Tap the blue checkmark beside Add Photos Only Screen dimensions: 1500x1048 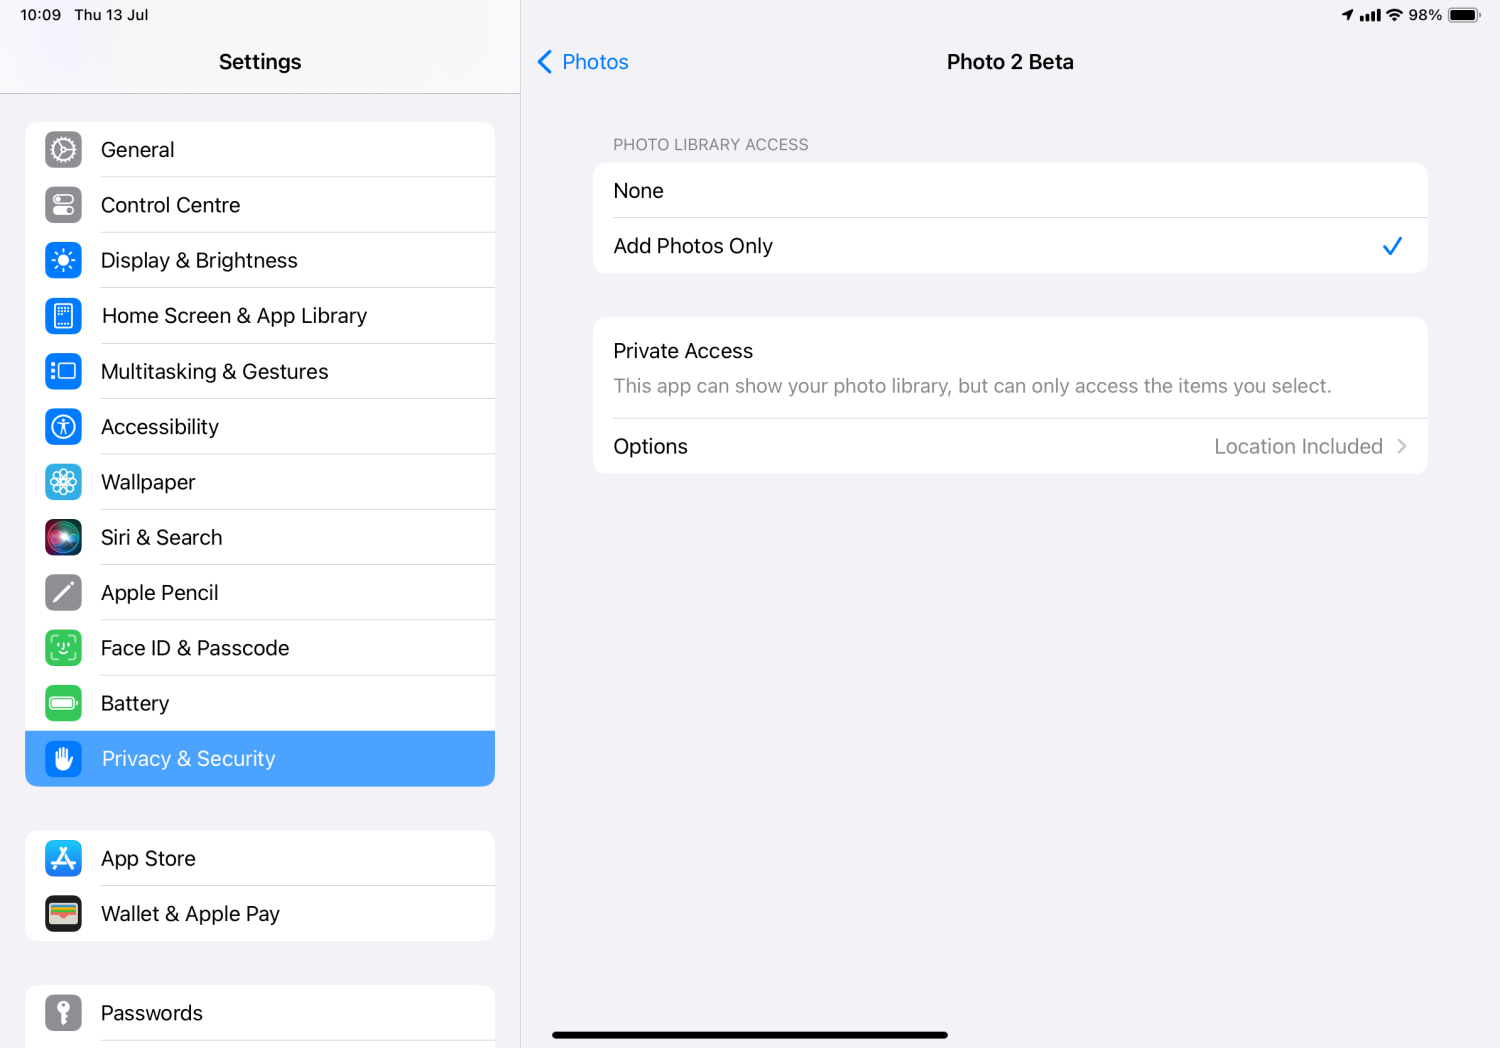(x=1392, y=246)
